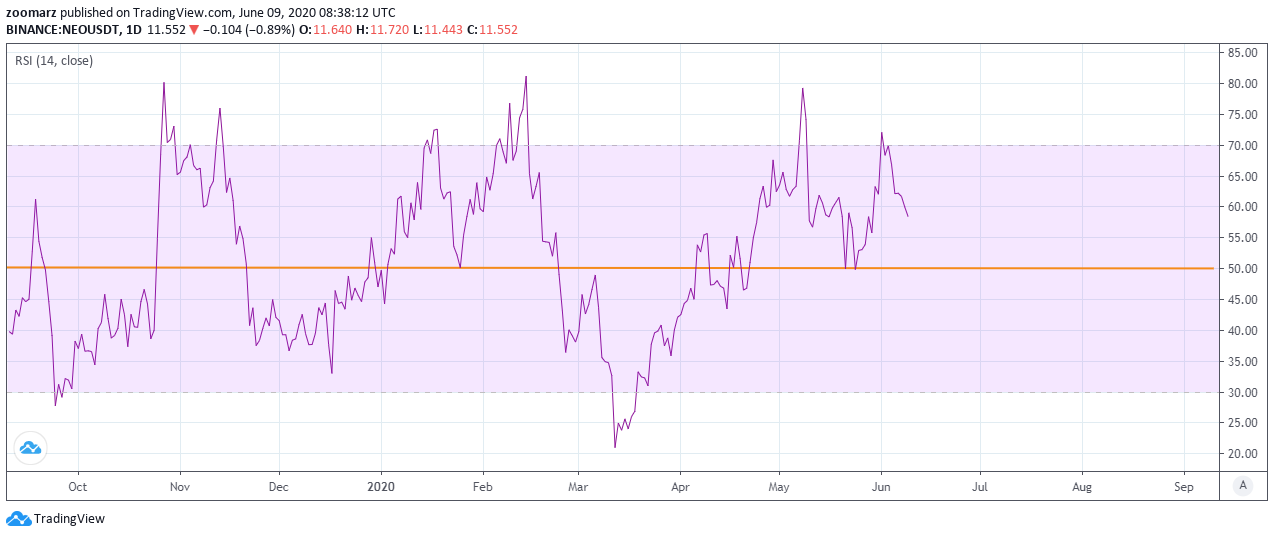
Task: Click the 2020 label on time axis
Action: coord(380,487)
